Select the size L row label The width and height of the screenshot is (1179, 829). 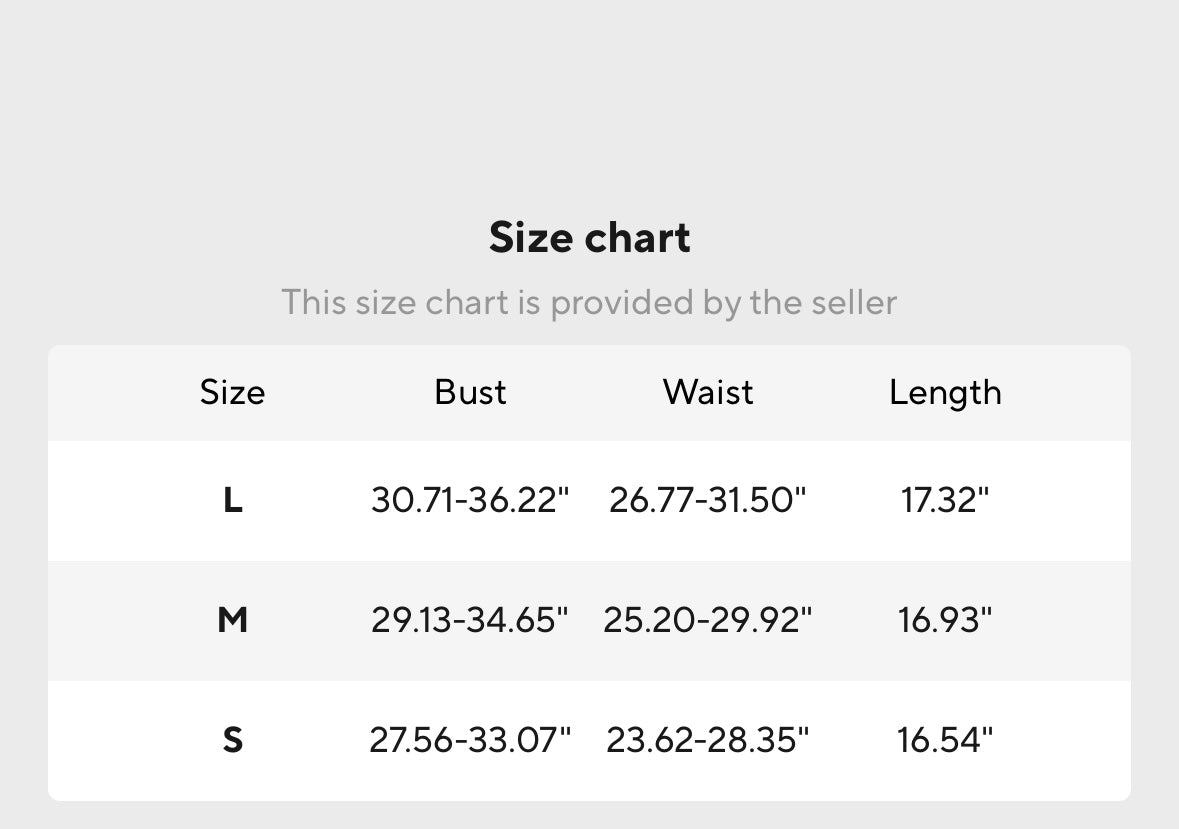point(232,500)
